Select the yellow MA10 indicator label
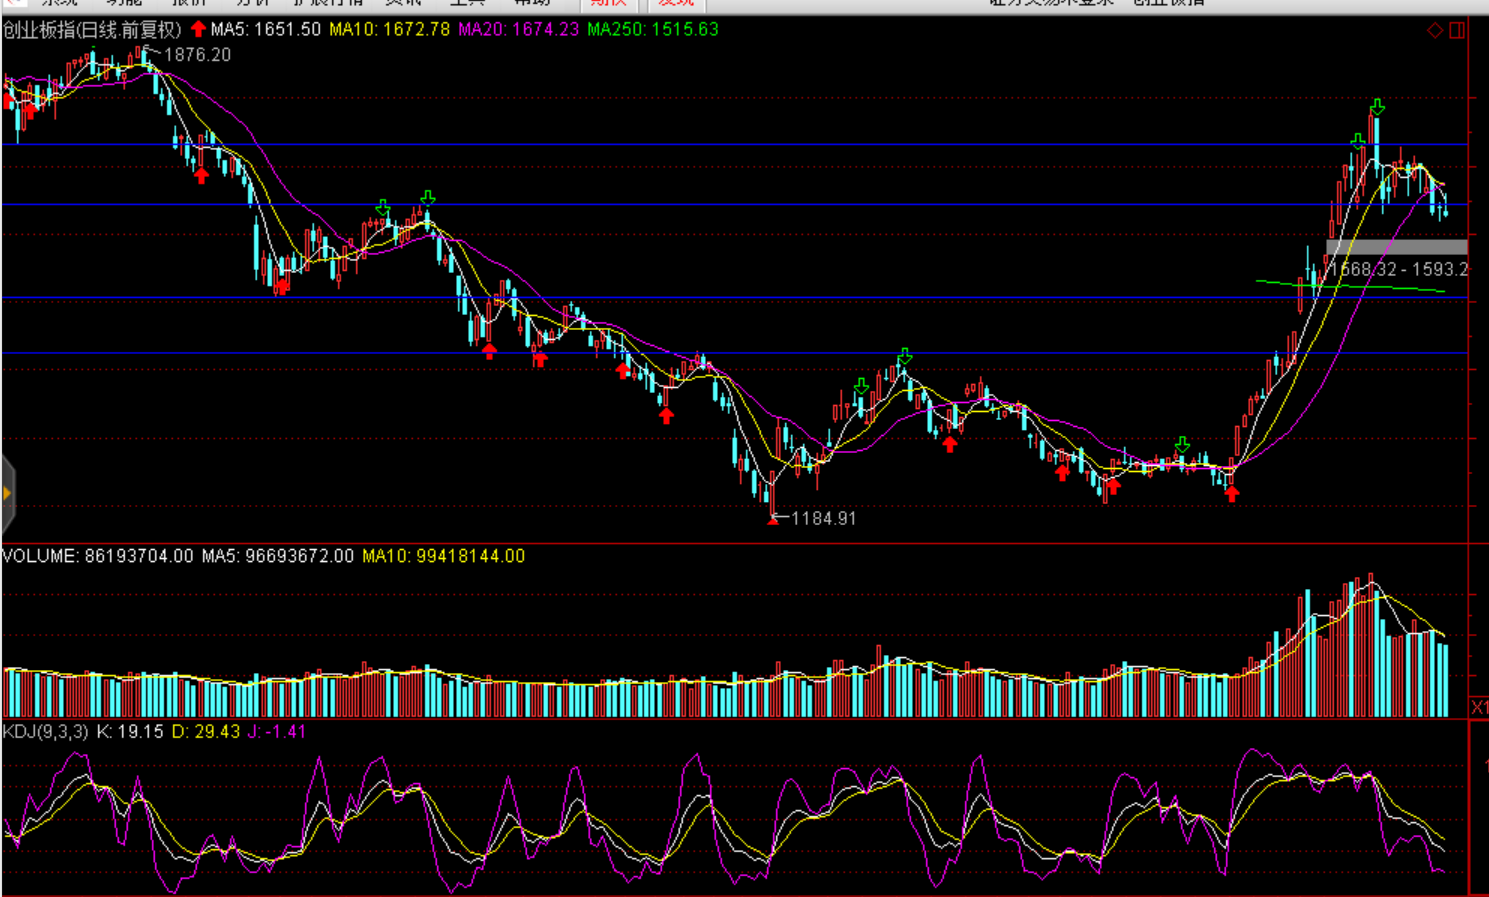This screenshot has width=1489, height=897. click(x=390, y=30)
